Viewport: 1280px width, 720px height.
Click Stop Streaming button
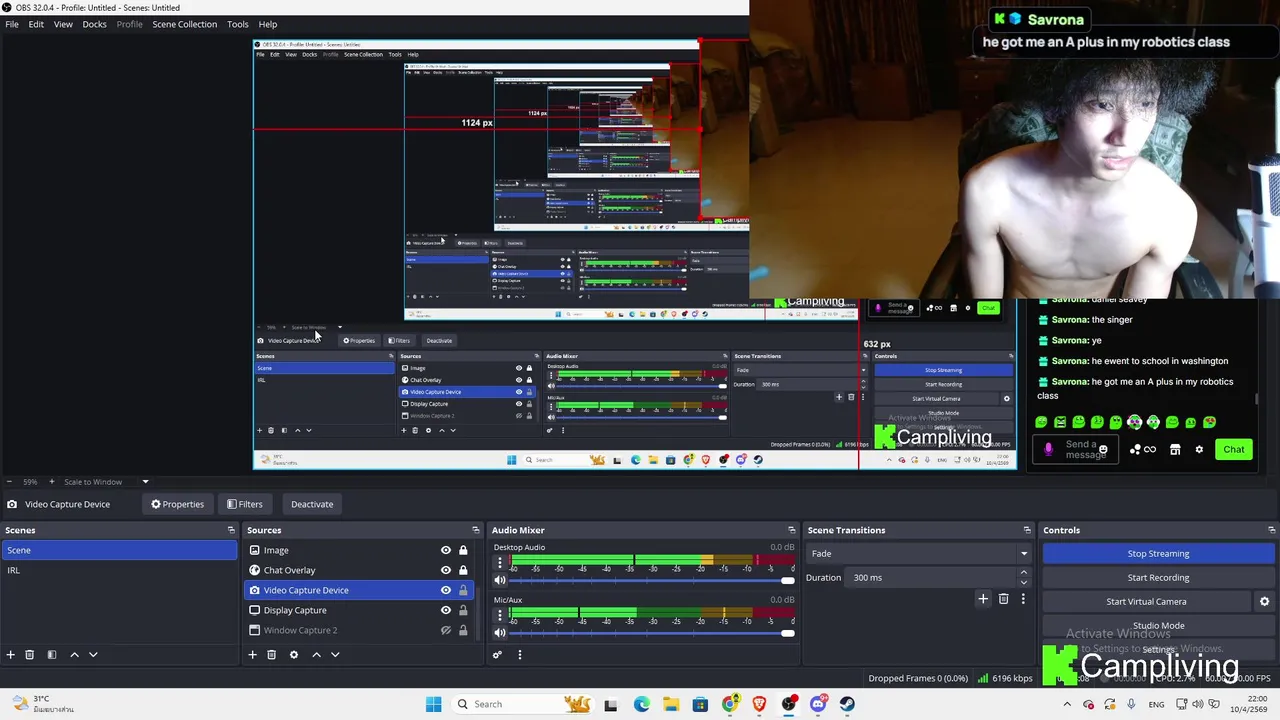coord(1158,554)
